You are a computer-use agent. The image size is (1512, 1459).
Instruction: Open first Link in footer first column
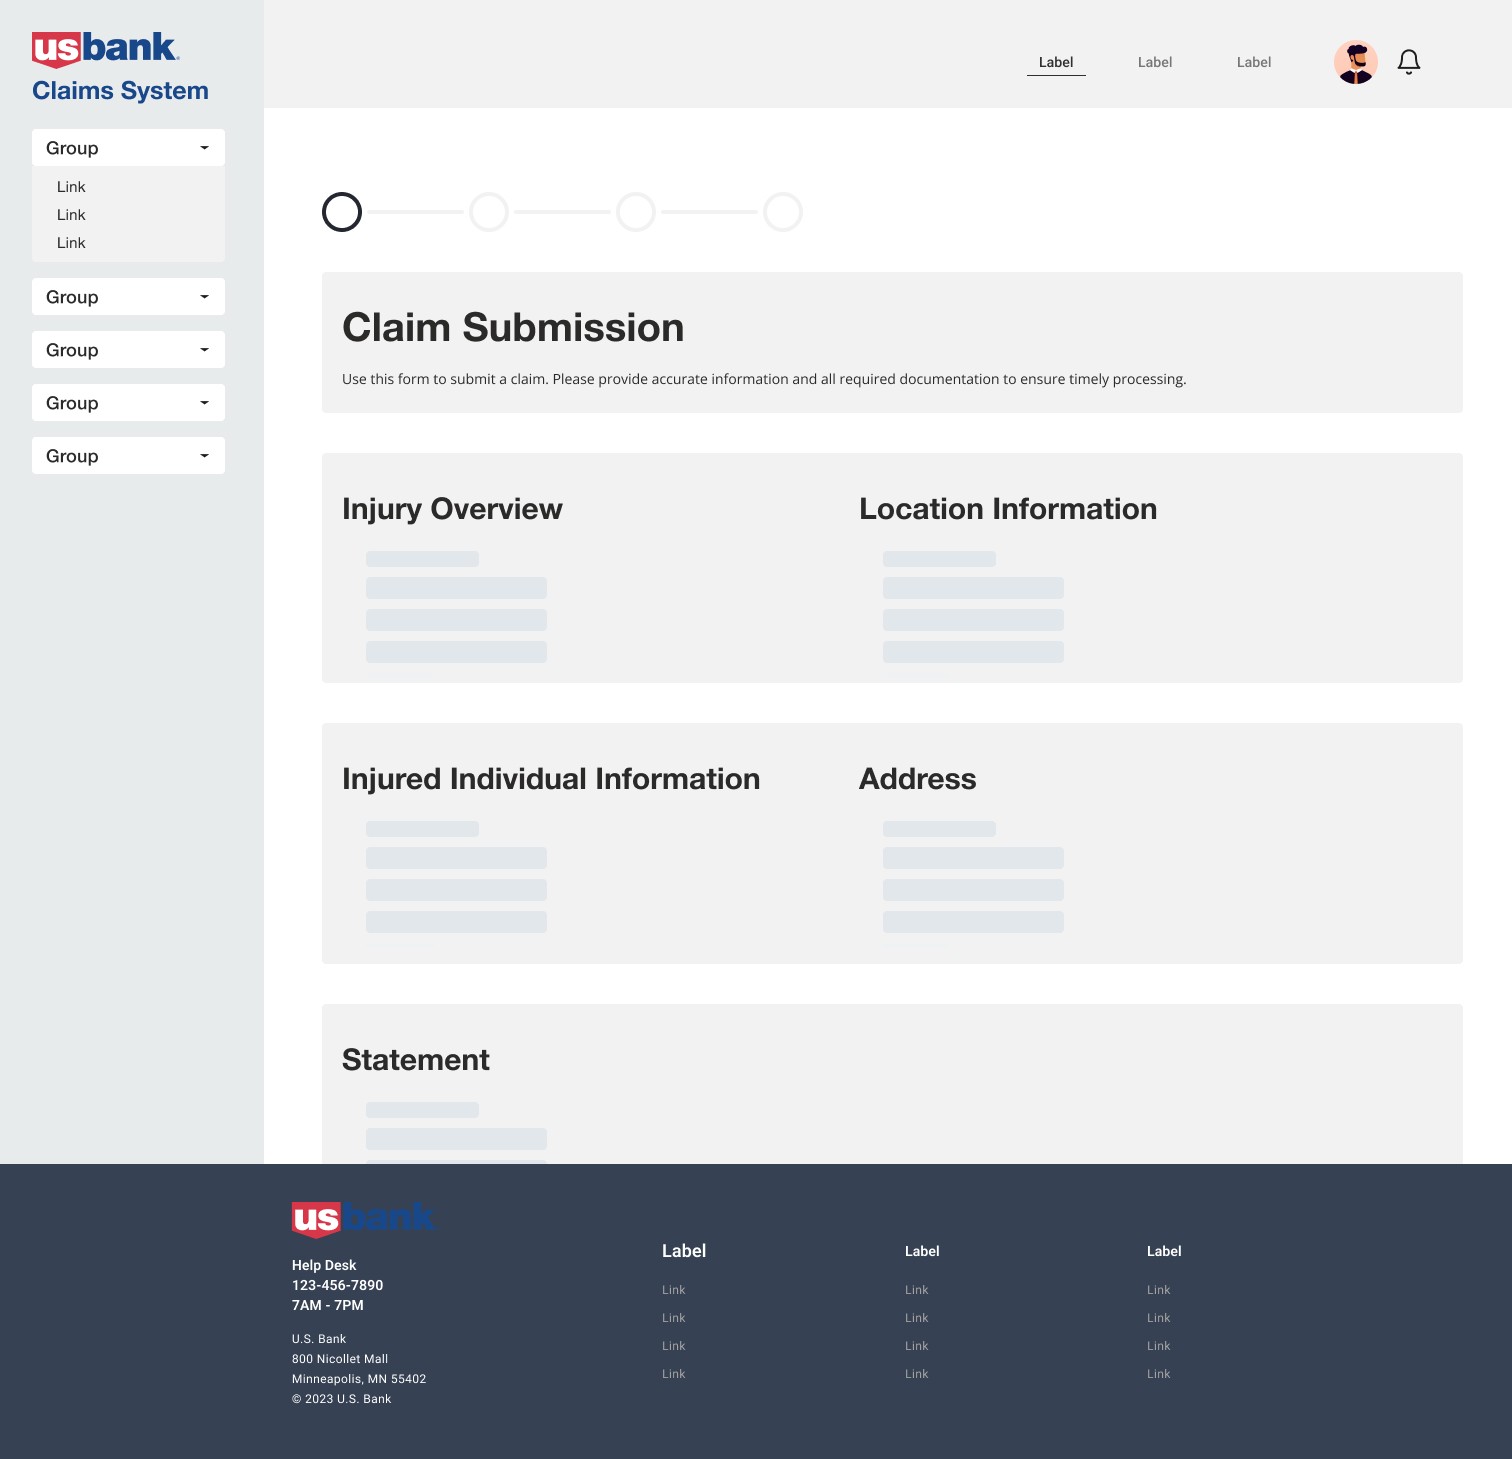[x=674, y=1290]
